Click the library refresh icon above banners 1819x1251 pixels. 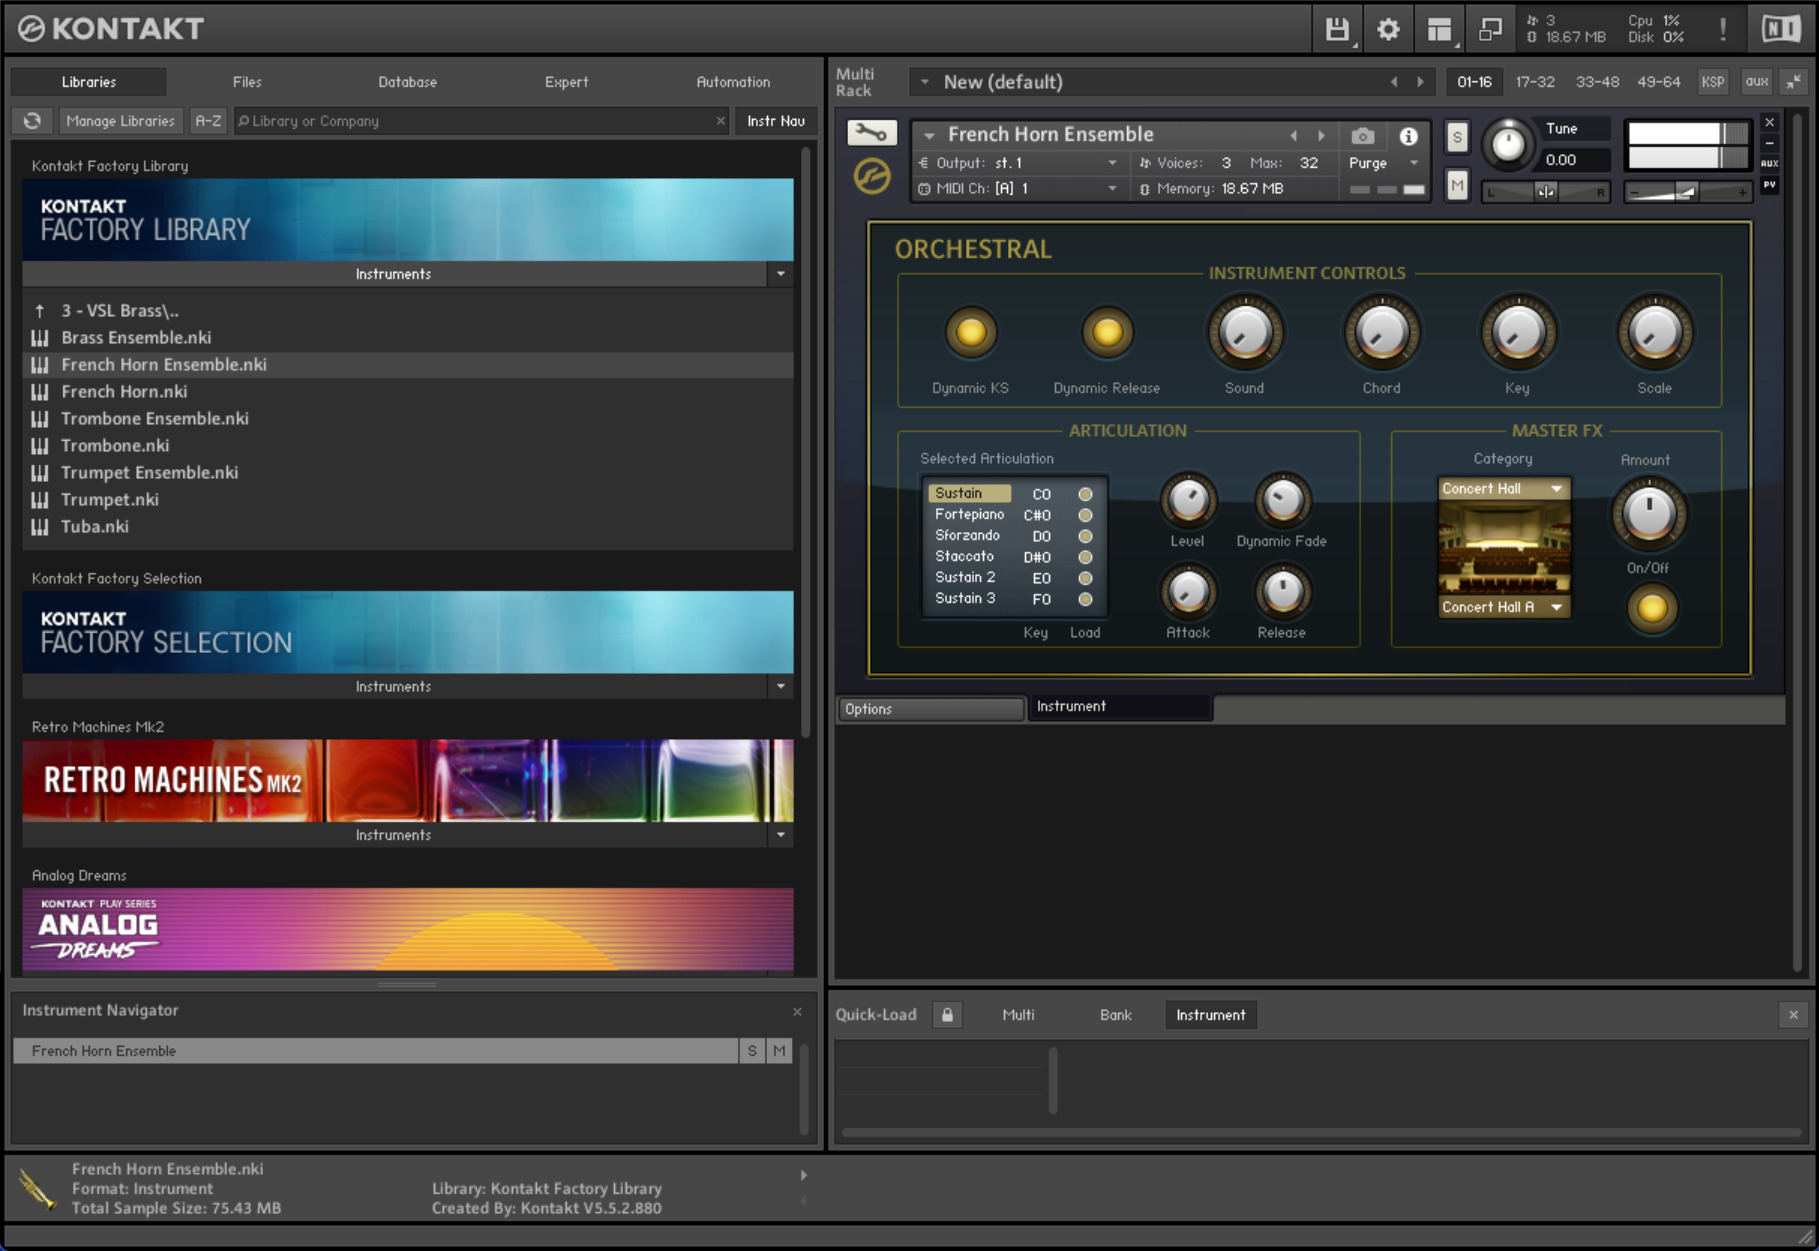click(32, 120)
